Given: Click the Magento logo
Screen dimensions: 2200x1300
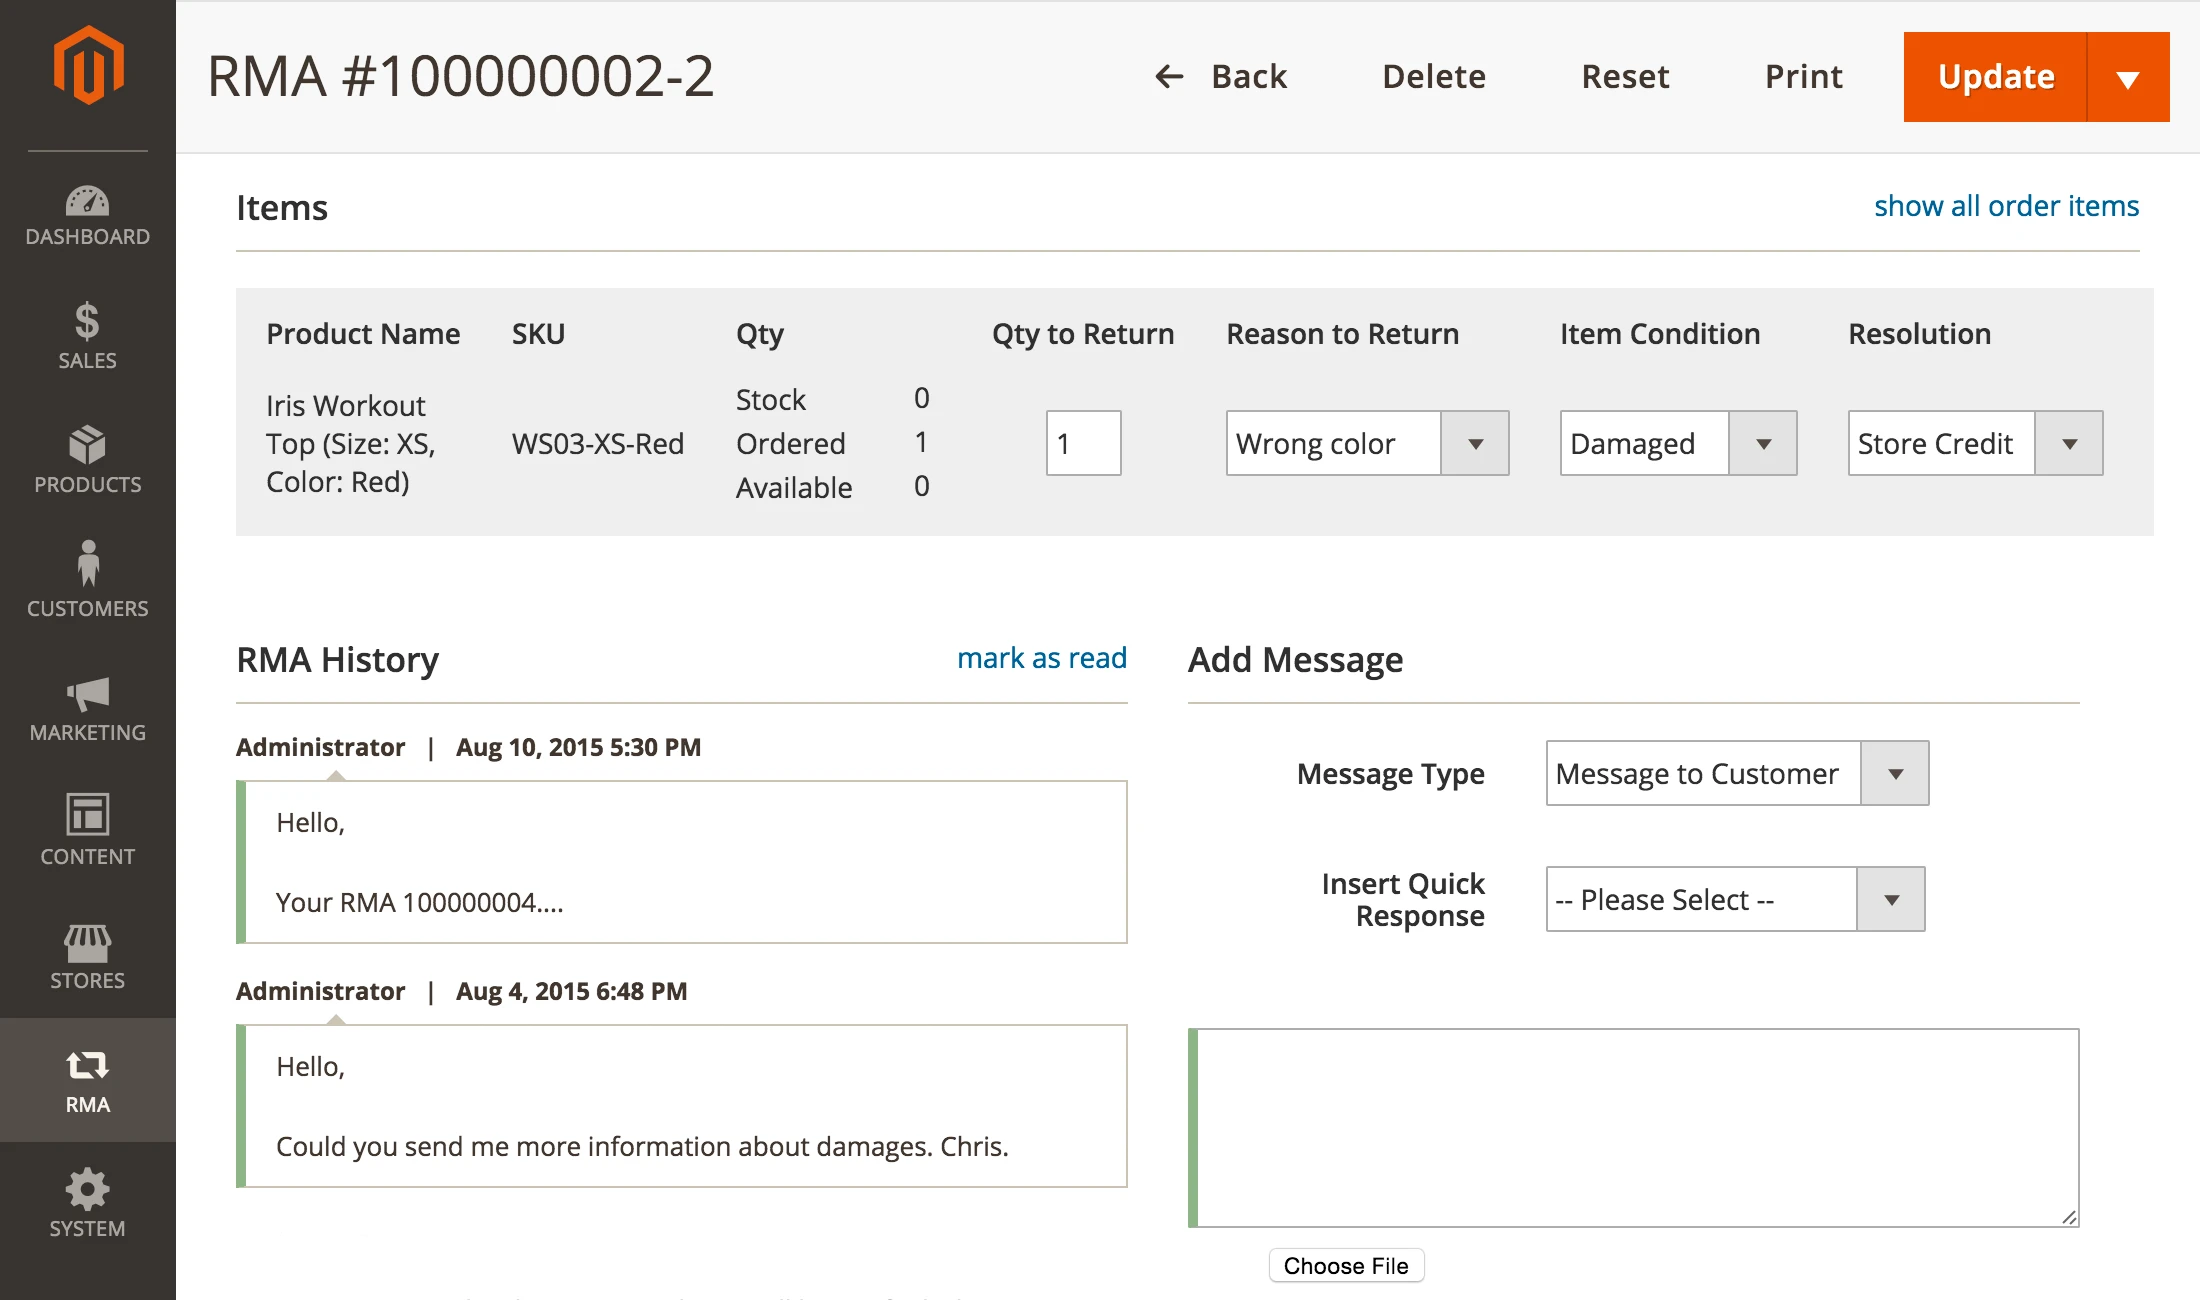Looking at the screenshot, I should [x=88, y=66].
